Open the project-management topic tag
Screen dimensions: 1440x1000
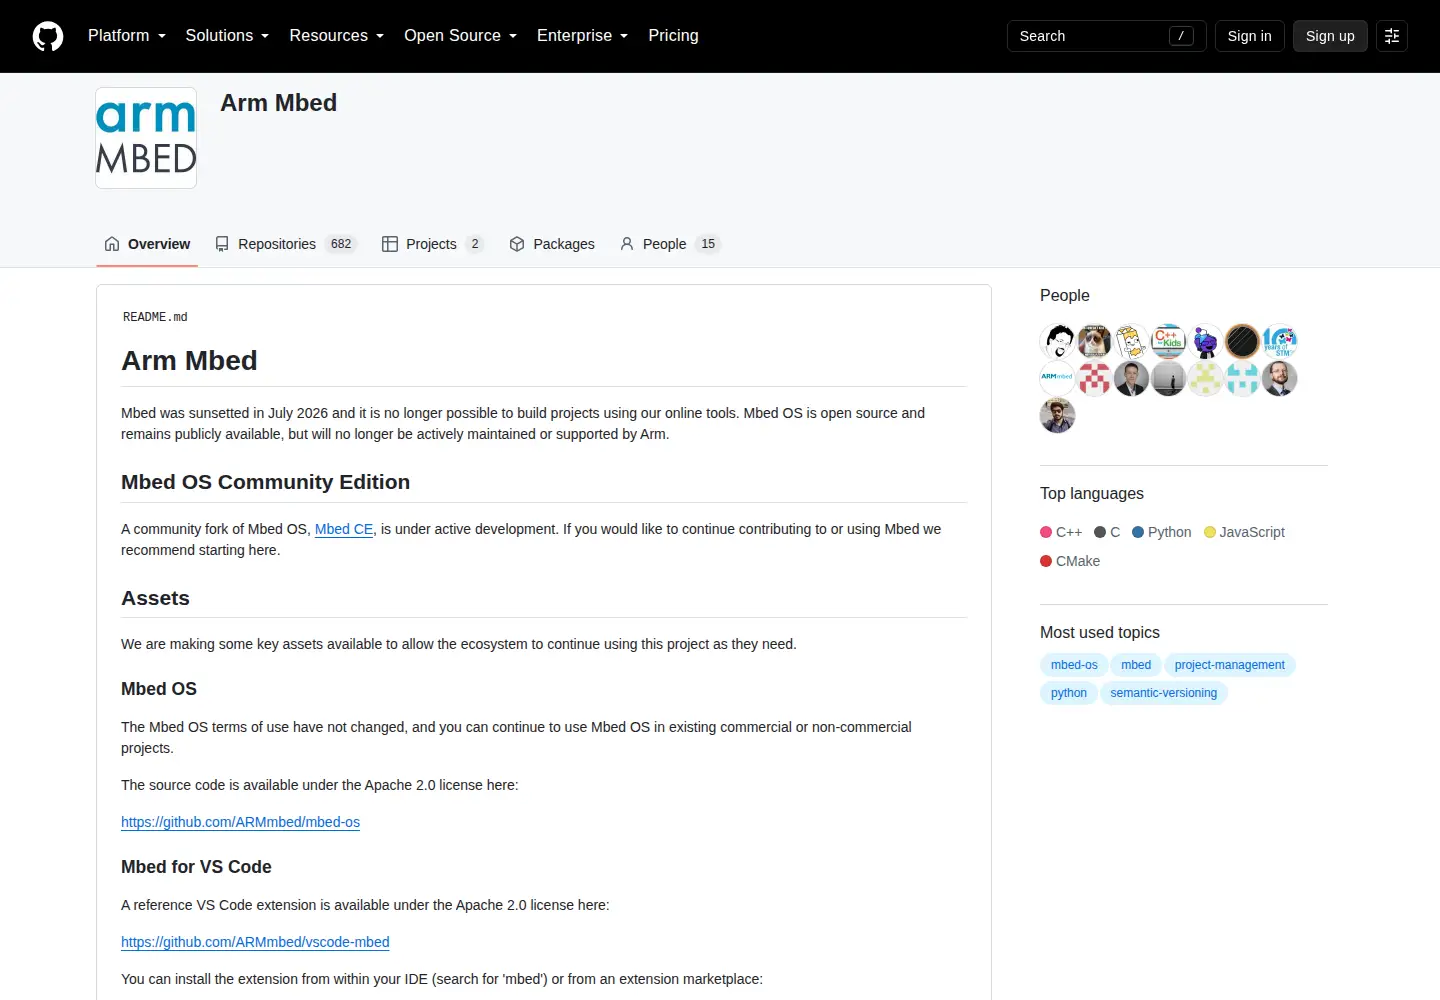coord(1230,665)
